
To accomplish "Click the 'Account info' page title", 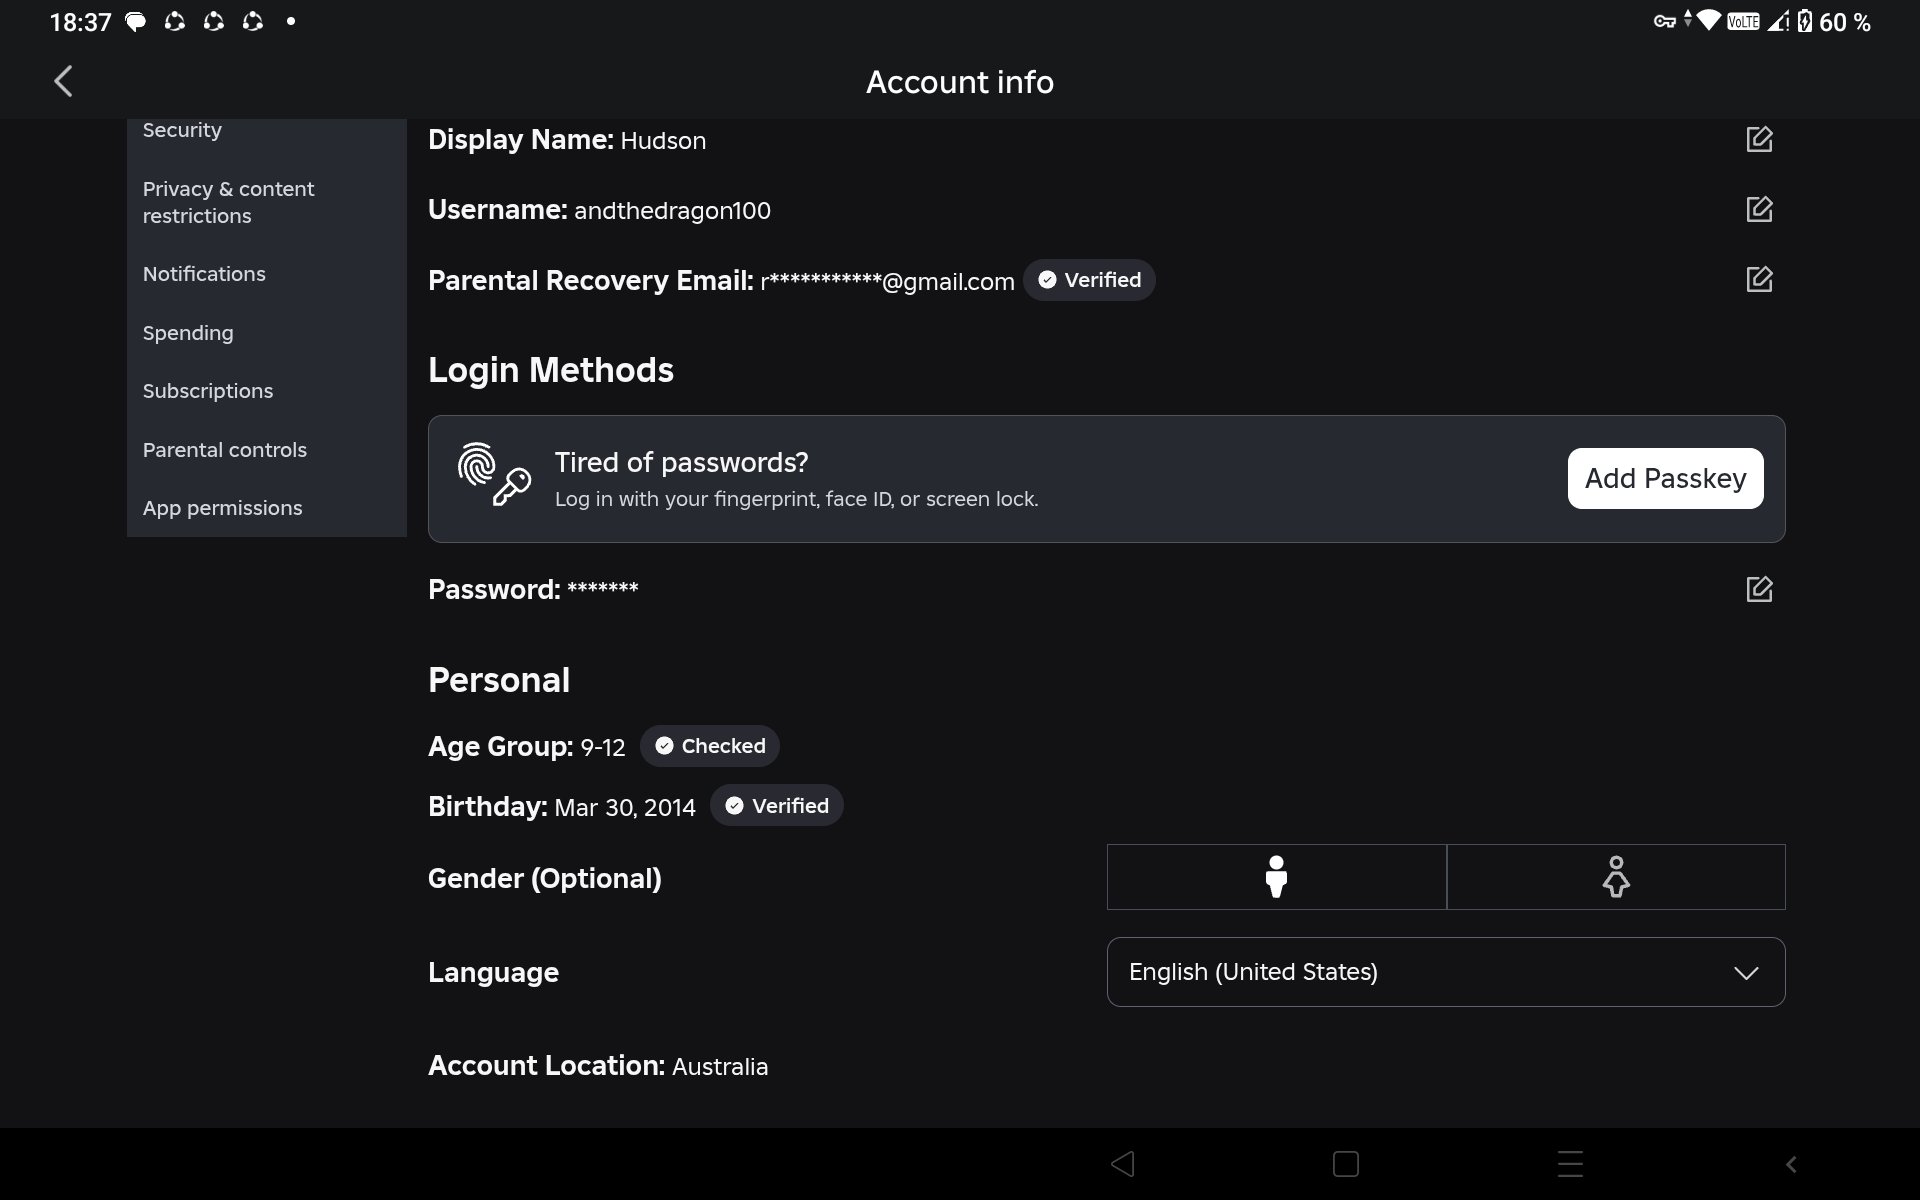I will [960, 82].
